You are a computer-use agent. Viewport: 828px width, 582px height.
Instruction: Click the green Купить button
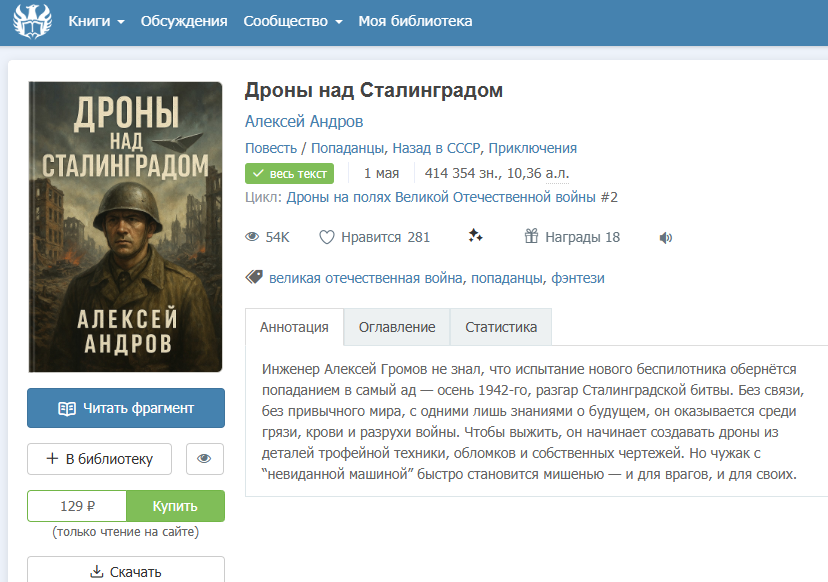point(175,506)
